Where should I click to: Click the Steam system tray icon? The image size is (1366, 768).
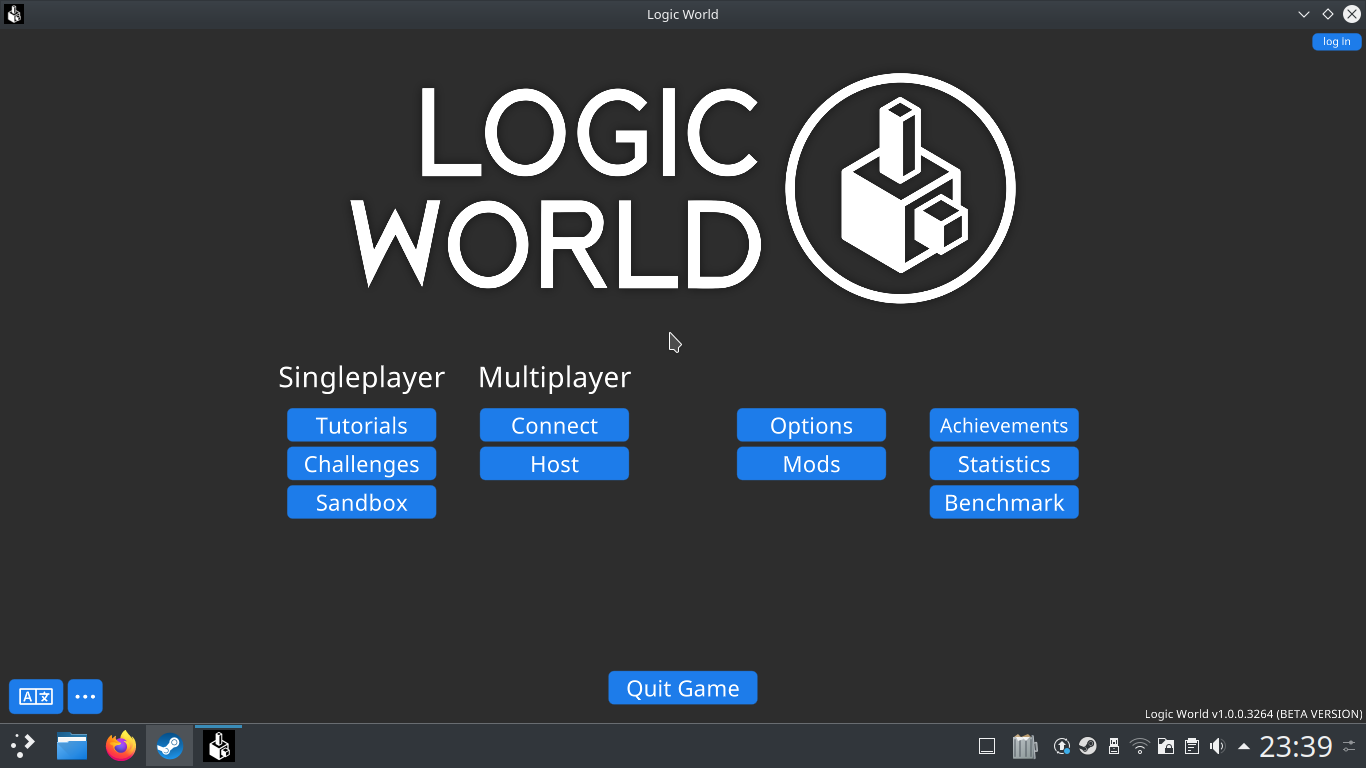1088,746
